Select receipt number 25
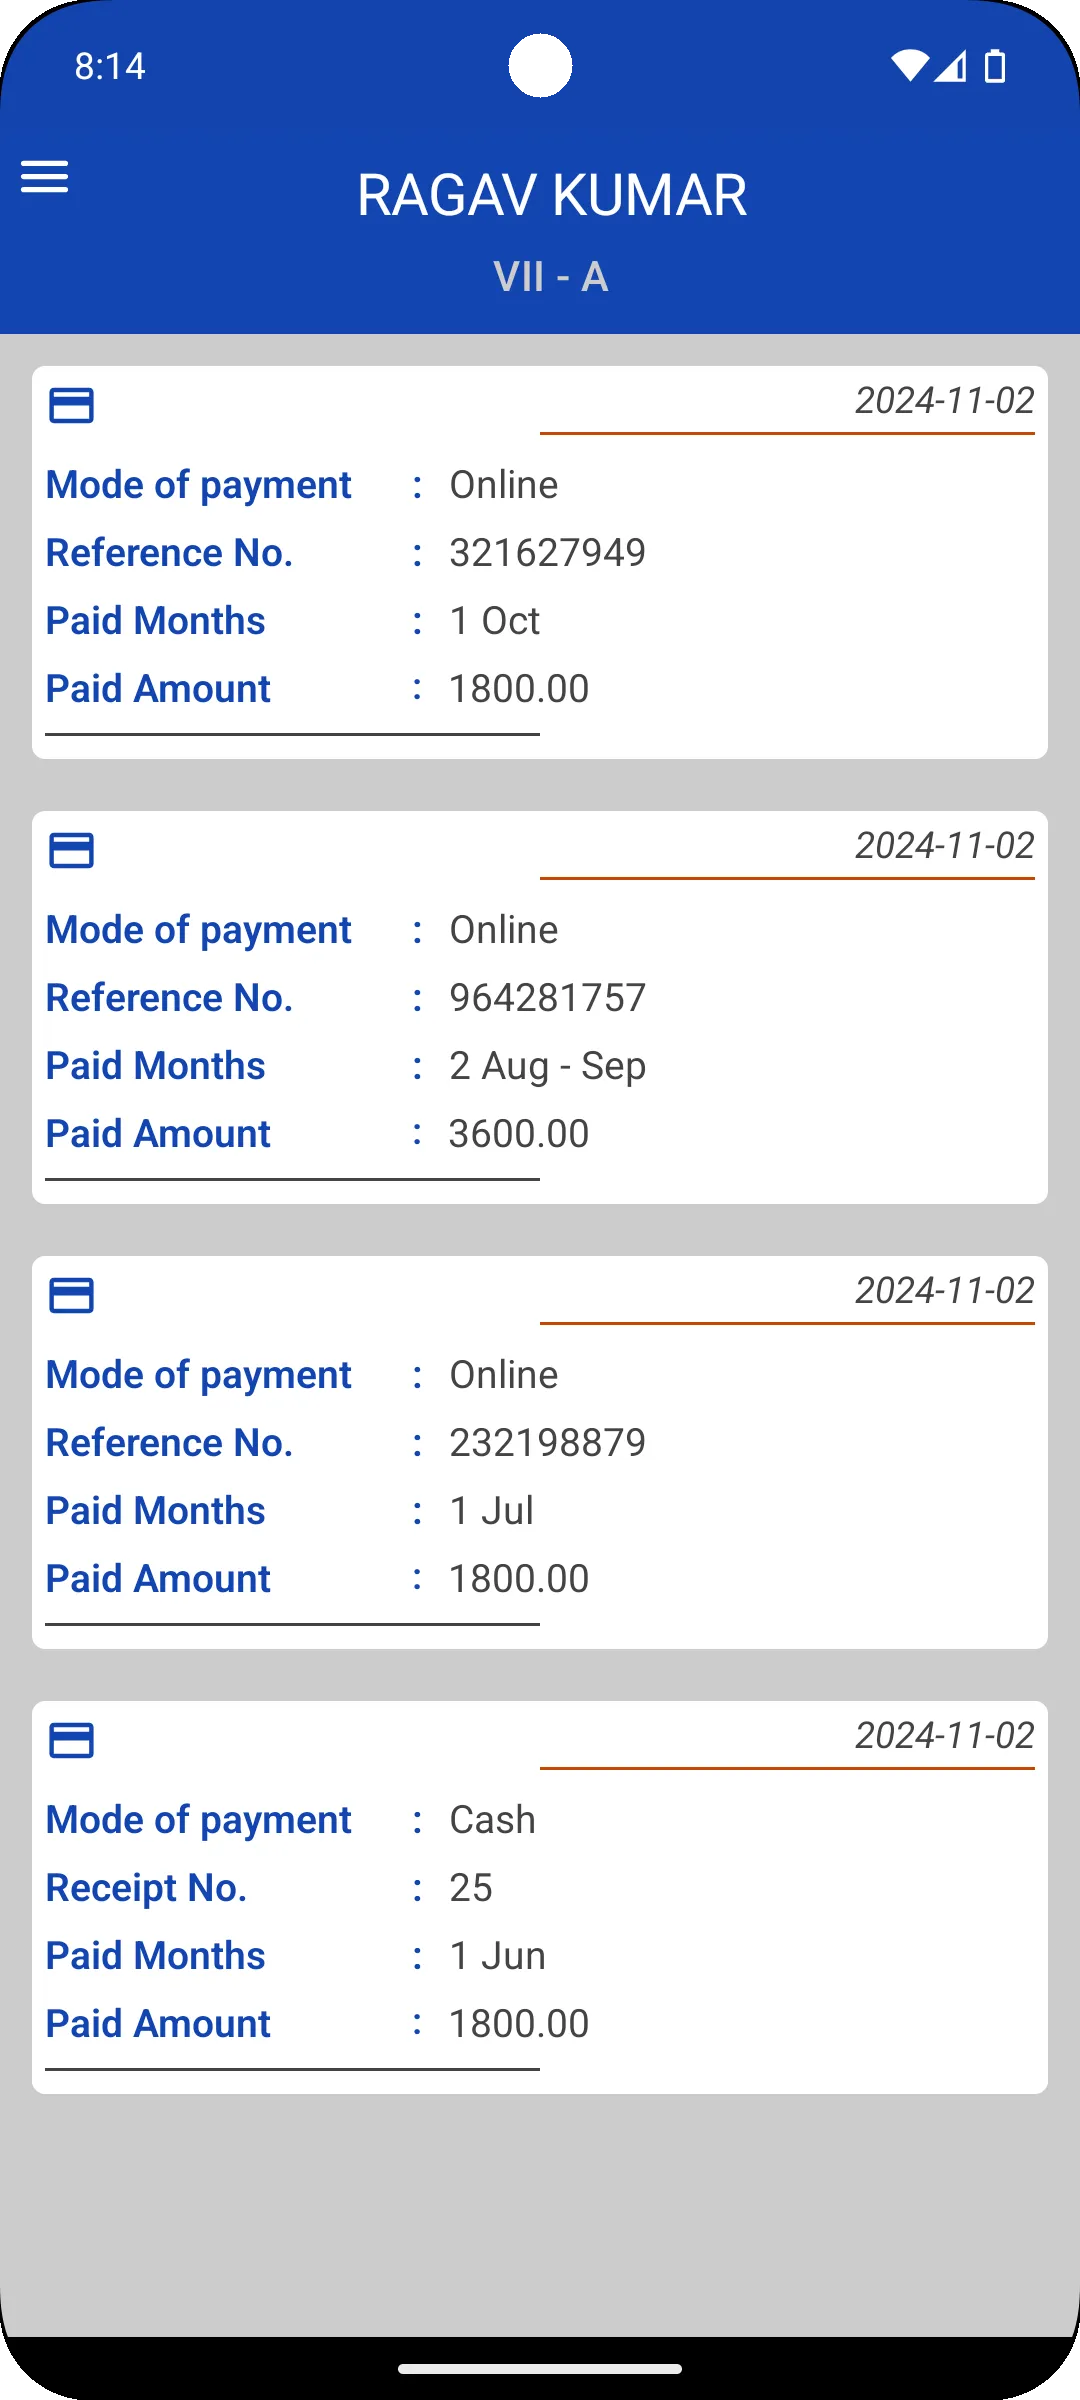This screenshot has width=1080, height=2400. coord(471,1888)
